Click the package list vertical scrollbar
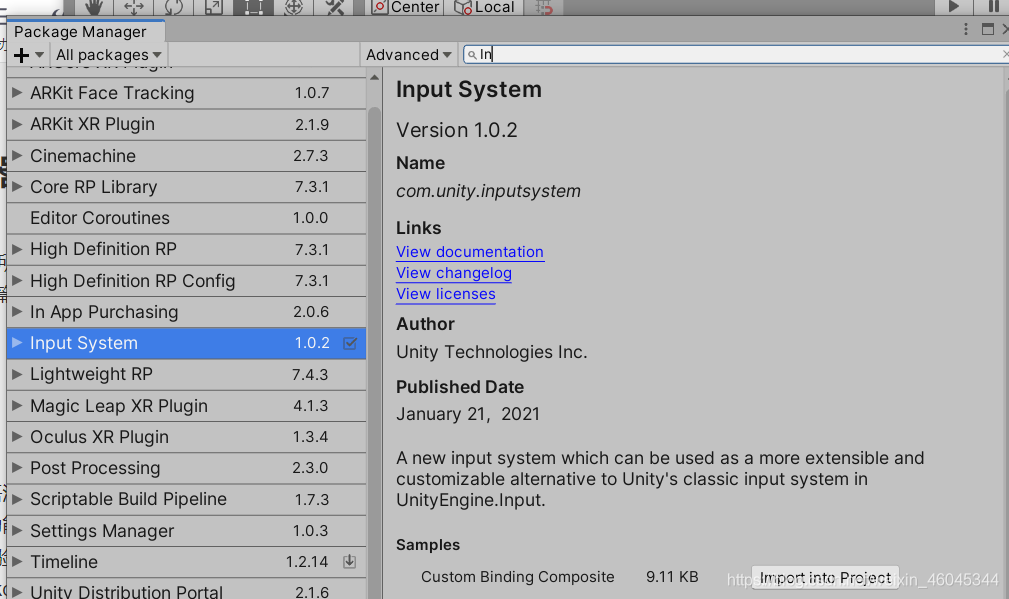 click(375, 353)
